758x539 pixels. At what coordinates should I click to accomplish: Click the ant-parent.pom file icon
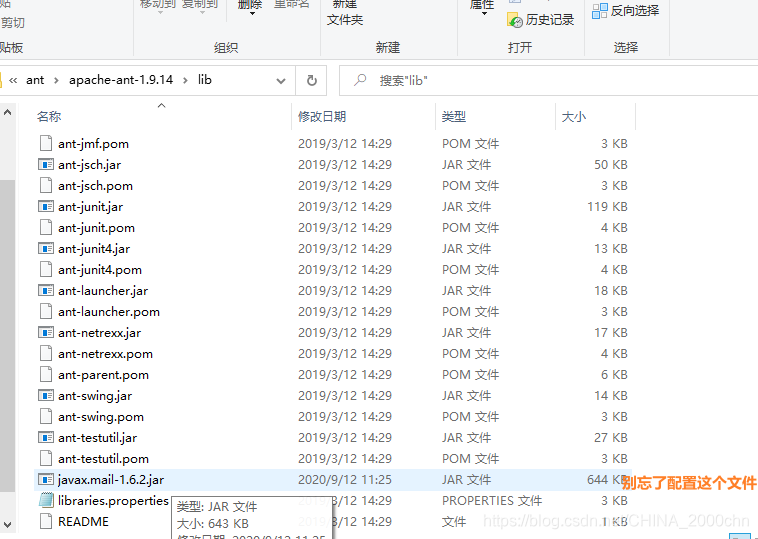(46, 375)
